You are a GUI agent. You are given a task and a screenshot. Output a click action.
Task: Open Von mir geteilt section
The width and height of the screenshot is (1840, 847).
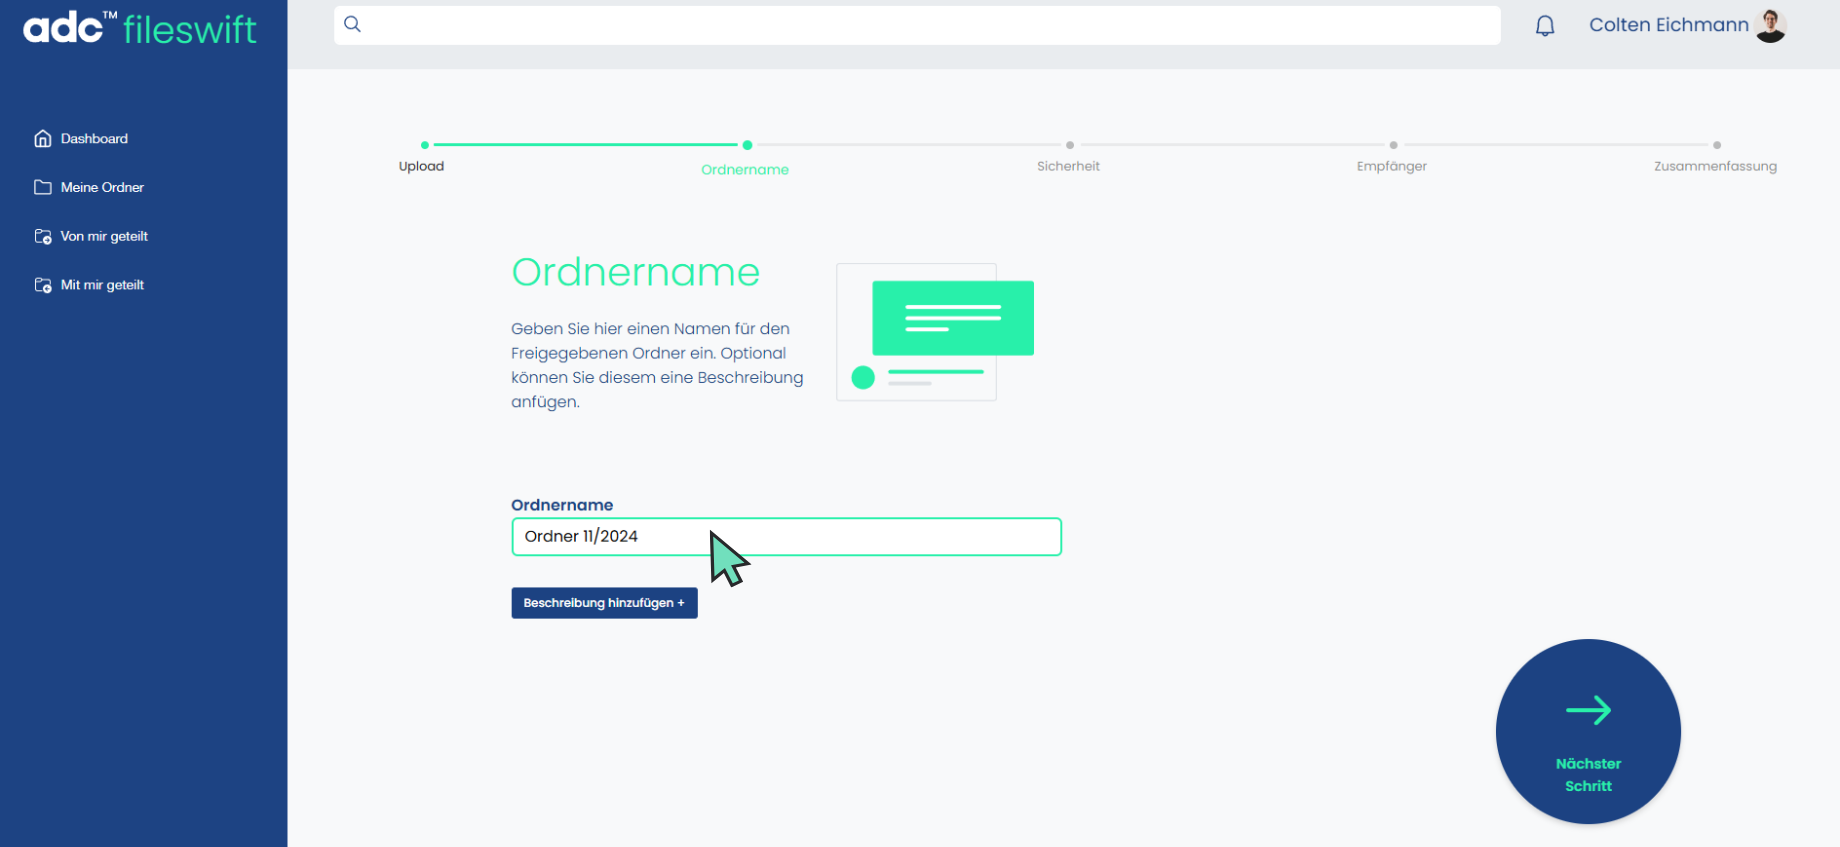[x=104, y=236]
